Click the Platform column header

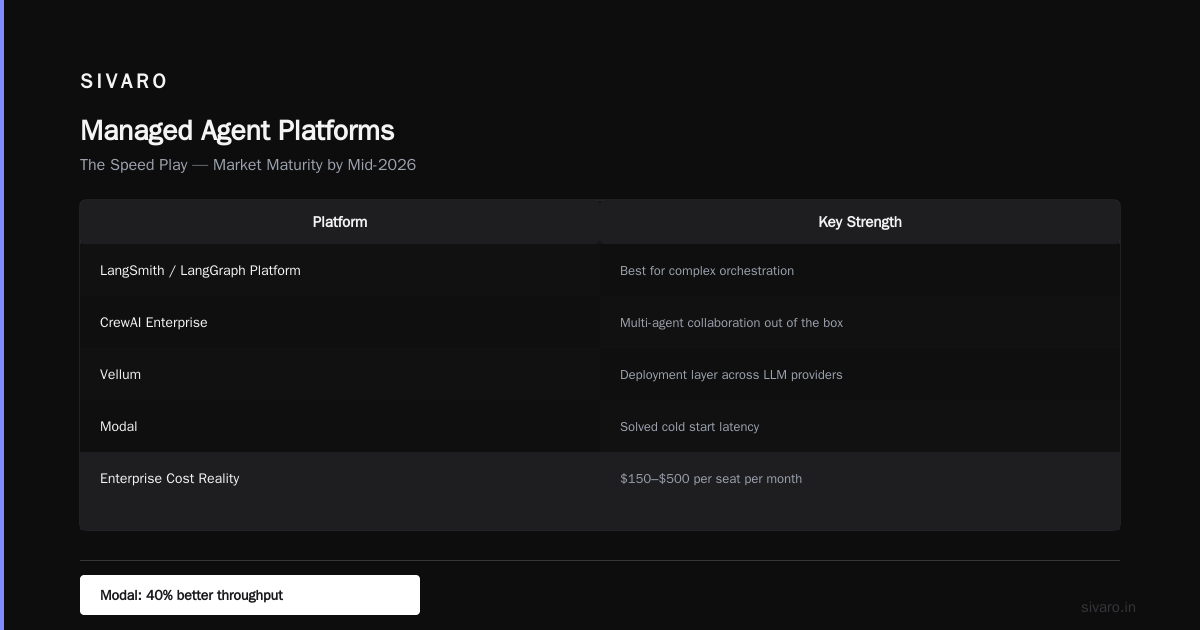click(340, 222)
